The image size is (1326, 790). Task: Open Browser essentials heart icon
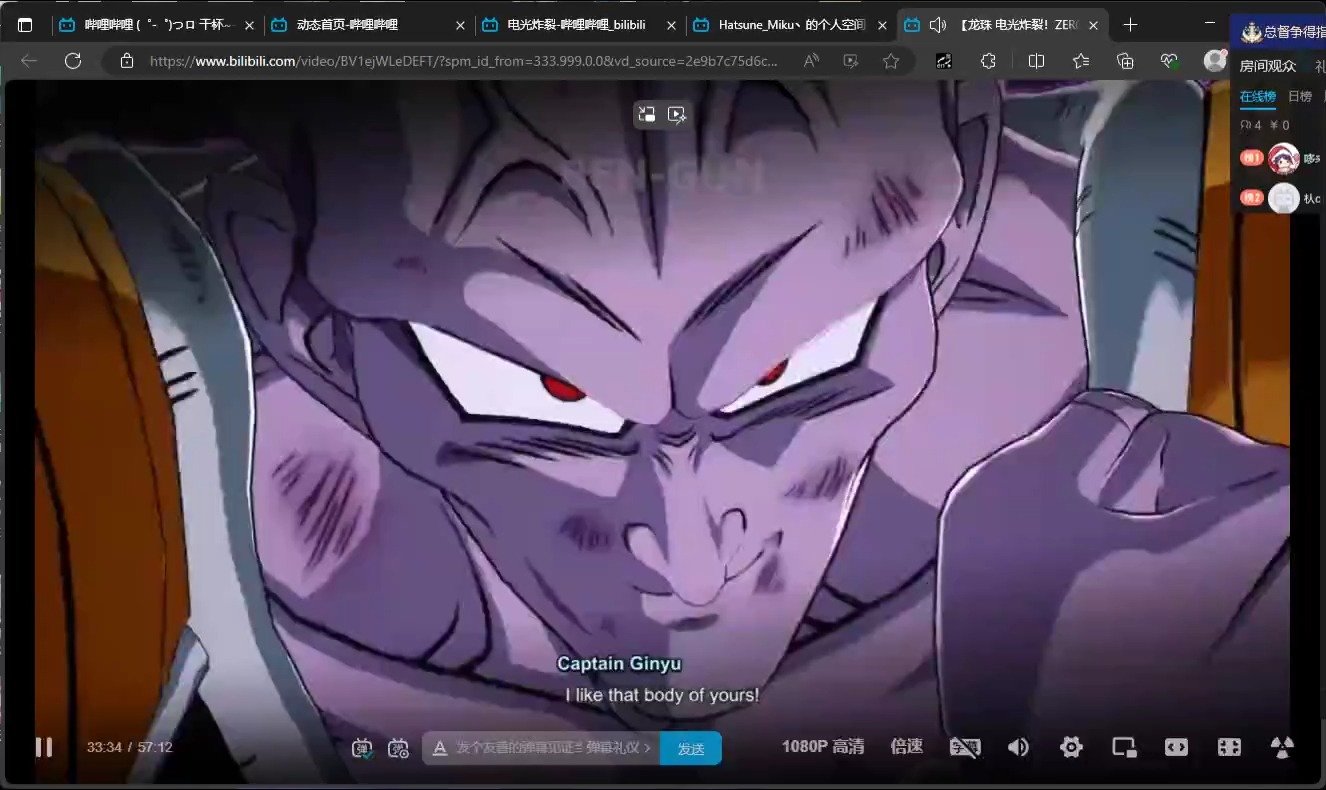[1170, 61]
